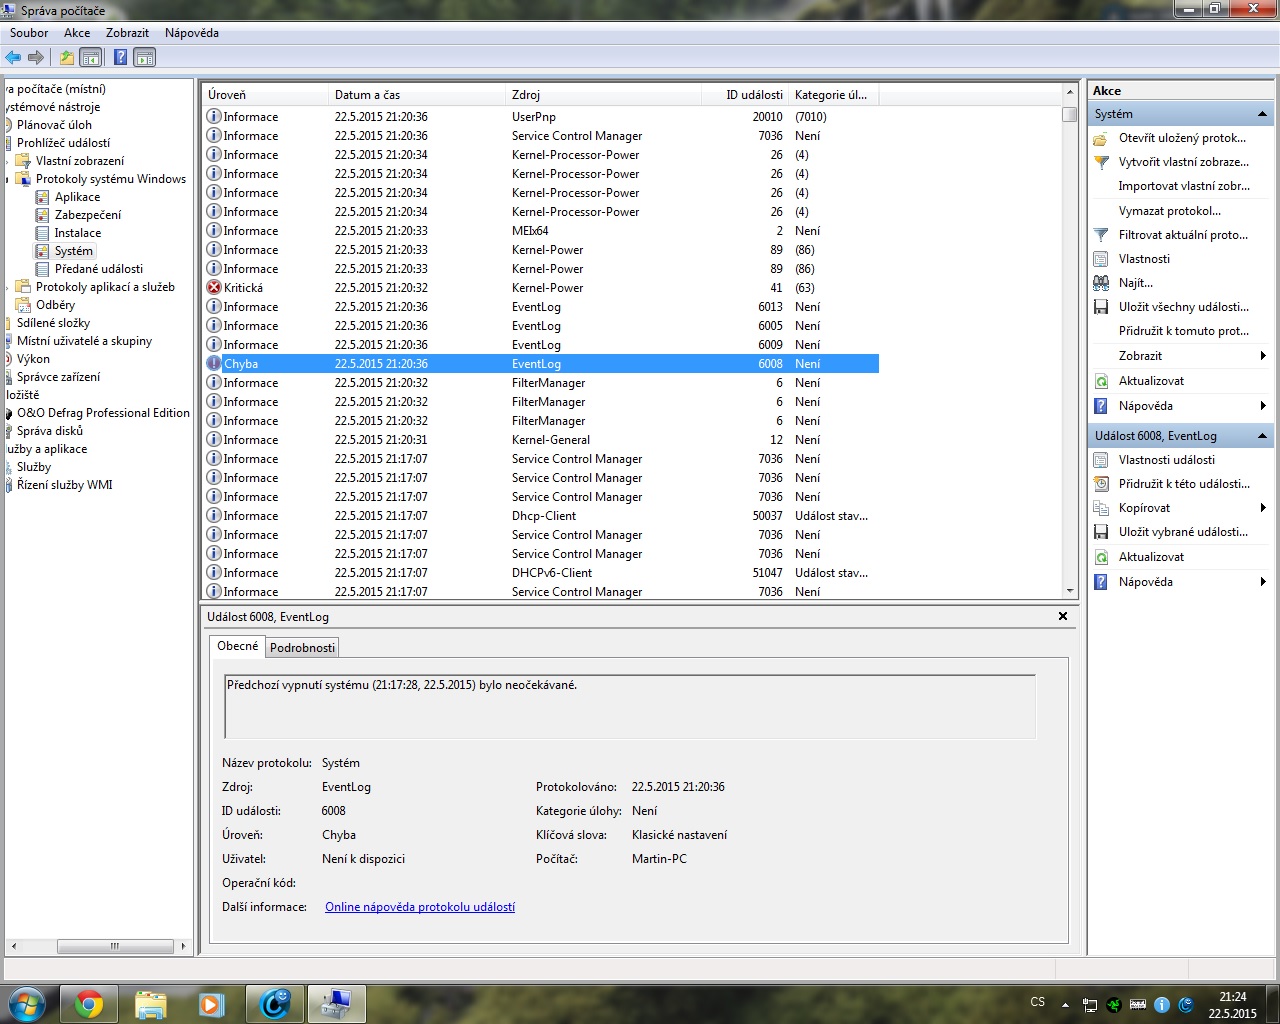Expand the Zobrazit submenu arrow

click(1263, 356)
